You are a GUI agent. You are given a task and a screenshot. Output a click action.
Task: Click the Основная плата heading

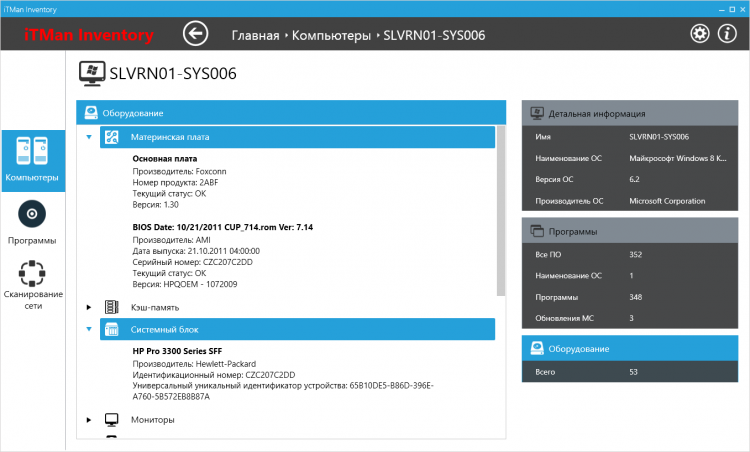pos(165,159)
